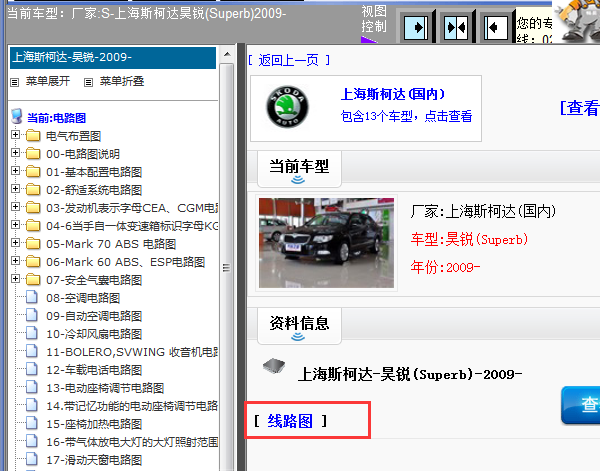The height and width of the screenshot is (471, 600).
Task: Click the document icon for 15-座椅加热电路图
Action: pos(32,423)
